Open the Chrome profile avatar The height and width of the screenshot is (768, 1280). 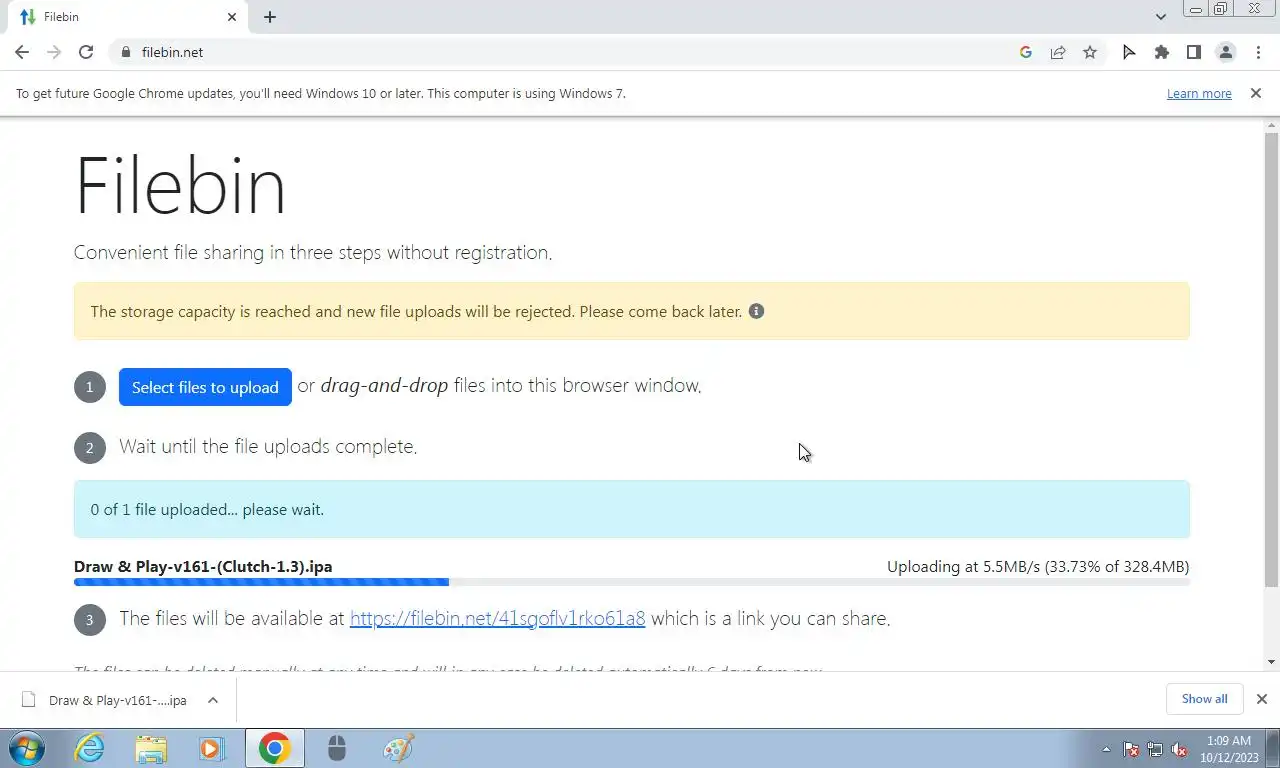(x=1225, y=52)
